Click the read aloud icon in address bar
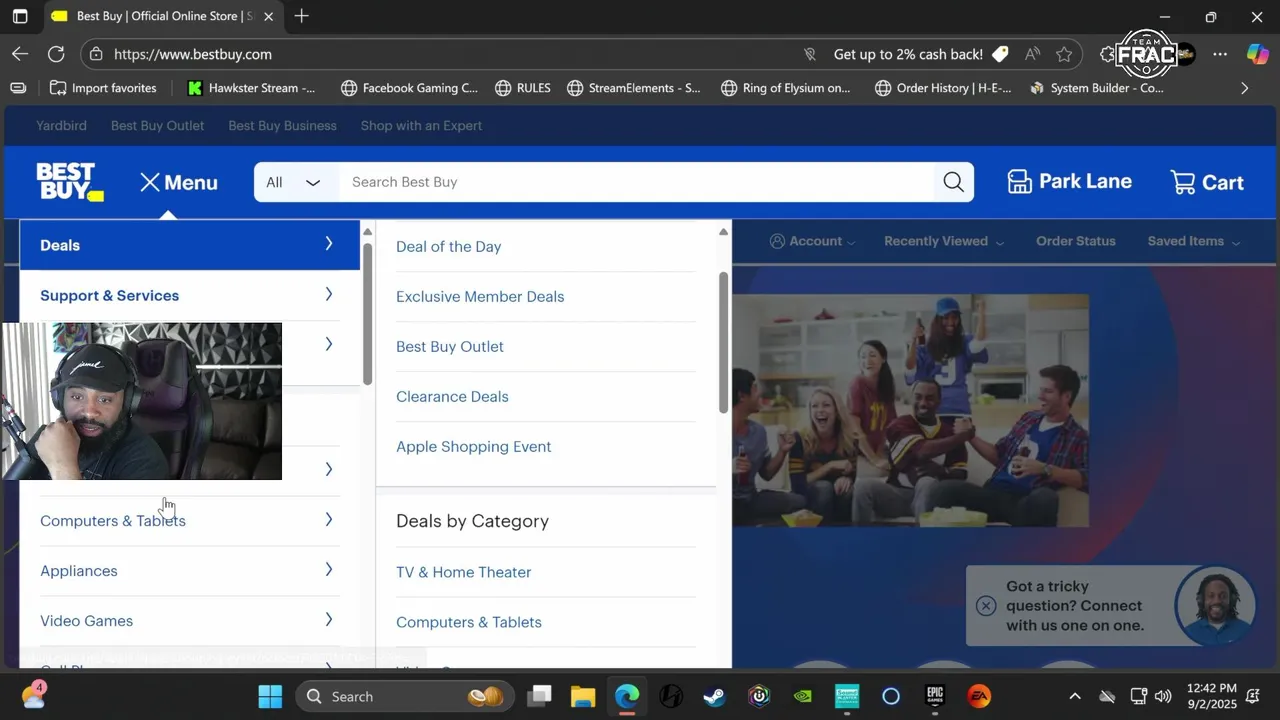 click(x=1032, y=54)
